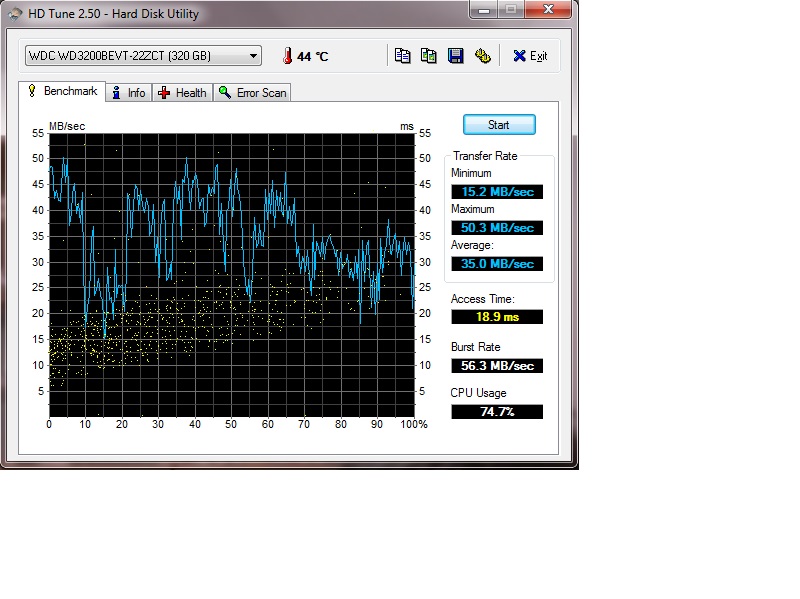Click the HD Tune title bar app icon
This screenshot has height=599, width=800.
point(15,14)
